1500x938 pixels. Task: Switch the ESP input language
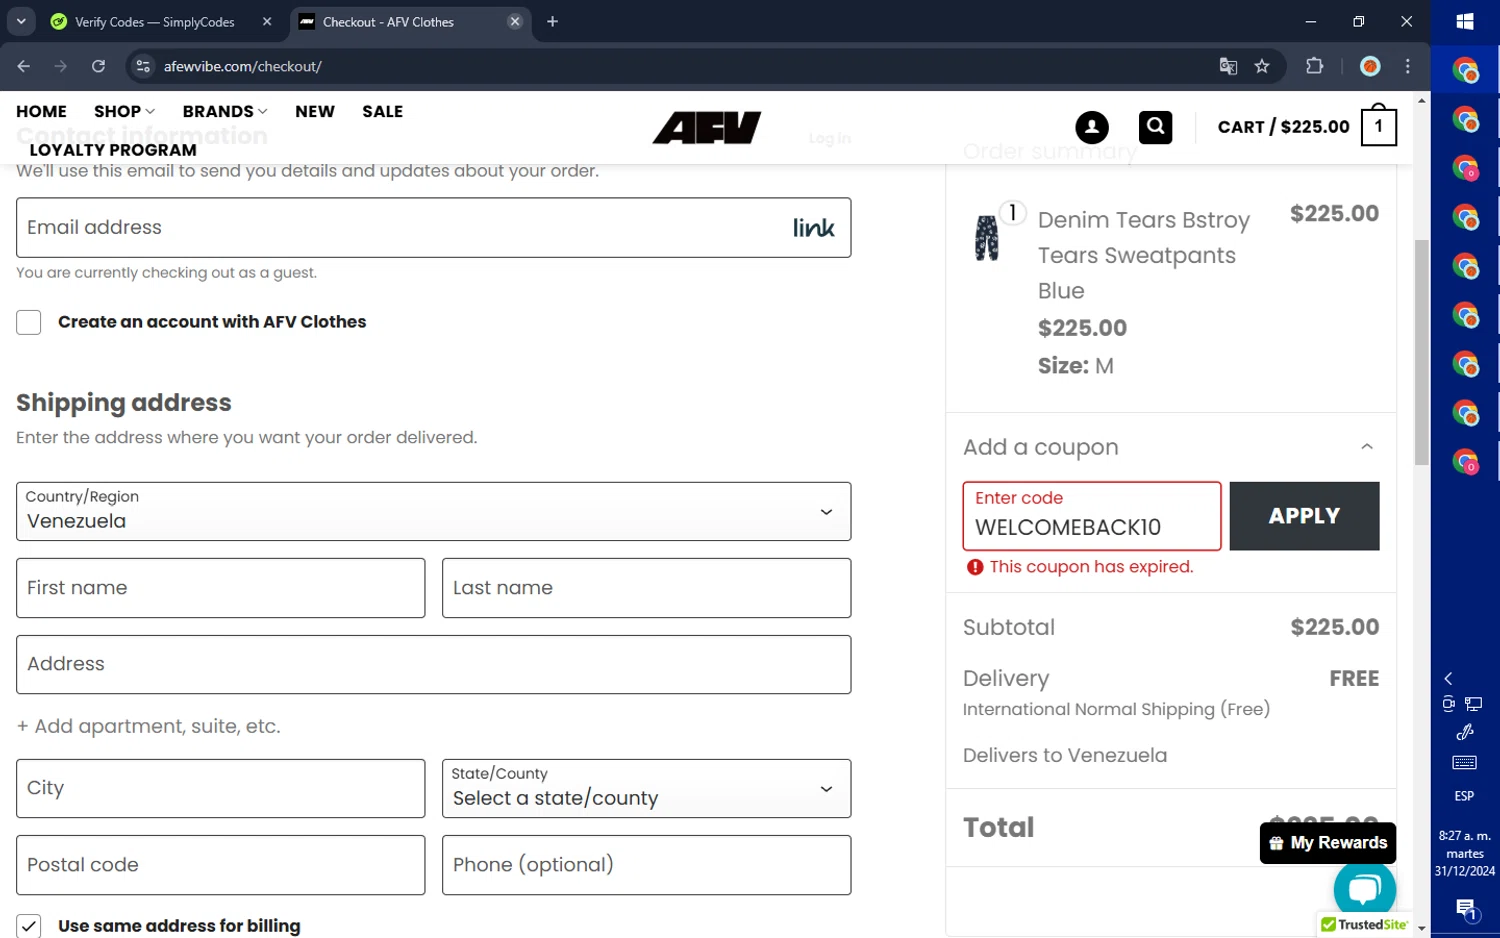pyautogui.click(x=1464, y=796)
